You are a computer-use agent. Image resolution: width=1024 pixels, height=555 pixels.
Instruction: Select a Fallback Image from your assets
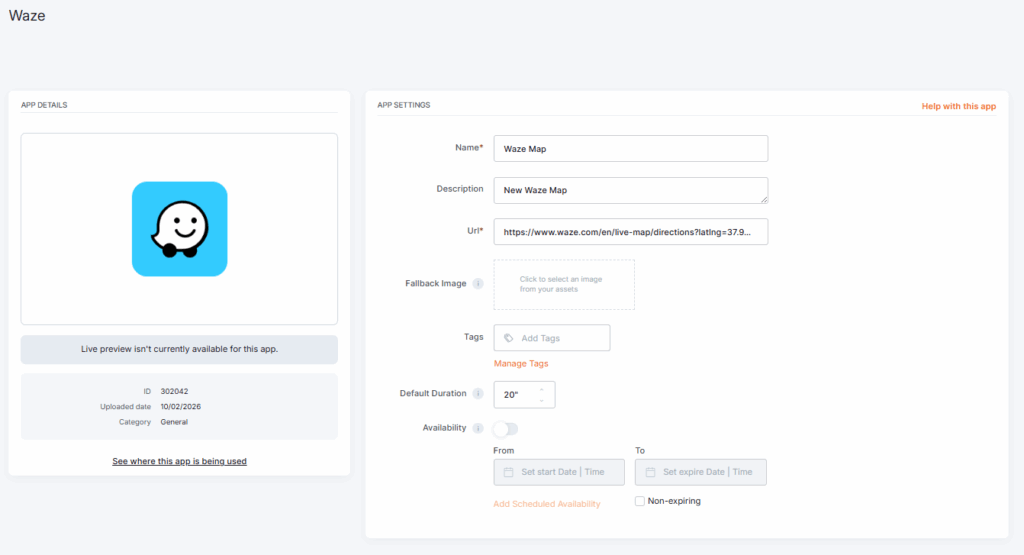point(564,284)
